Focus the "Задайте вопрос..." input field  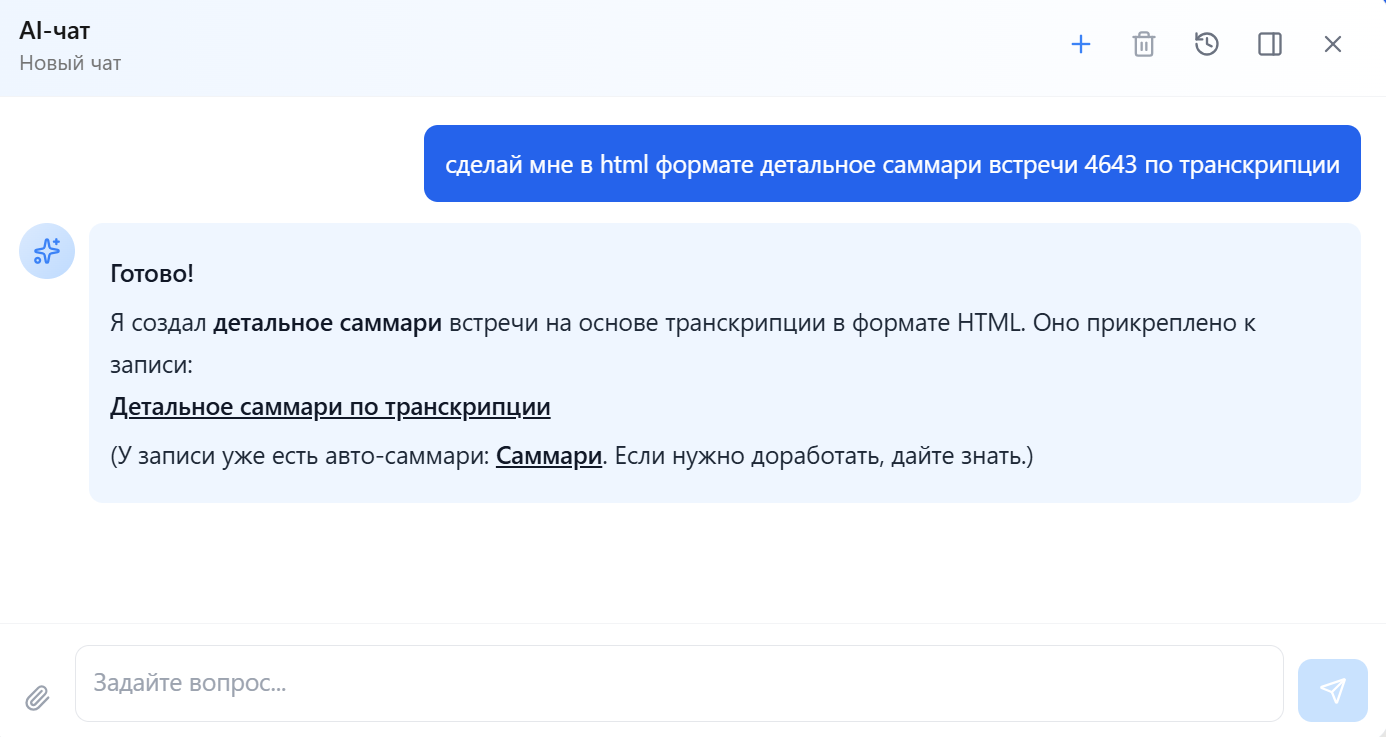(680, 683)
